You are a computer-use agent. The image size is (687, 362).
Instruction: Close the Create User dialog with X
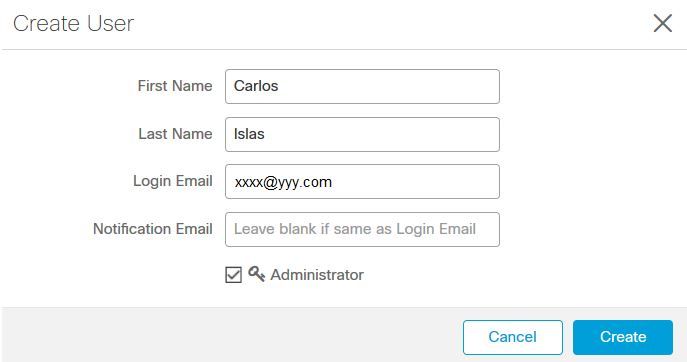point(662,23)
